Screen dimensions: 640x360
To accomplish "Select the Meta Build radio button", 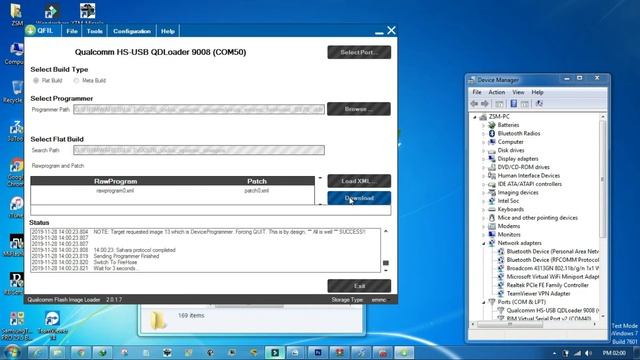I will pyautogui.click(x=76, y=80).
